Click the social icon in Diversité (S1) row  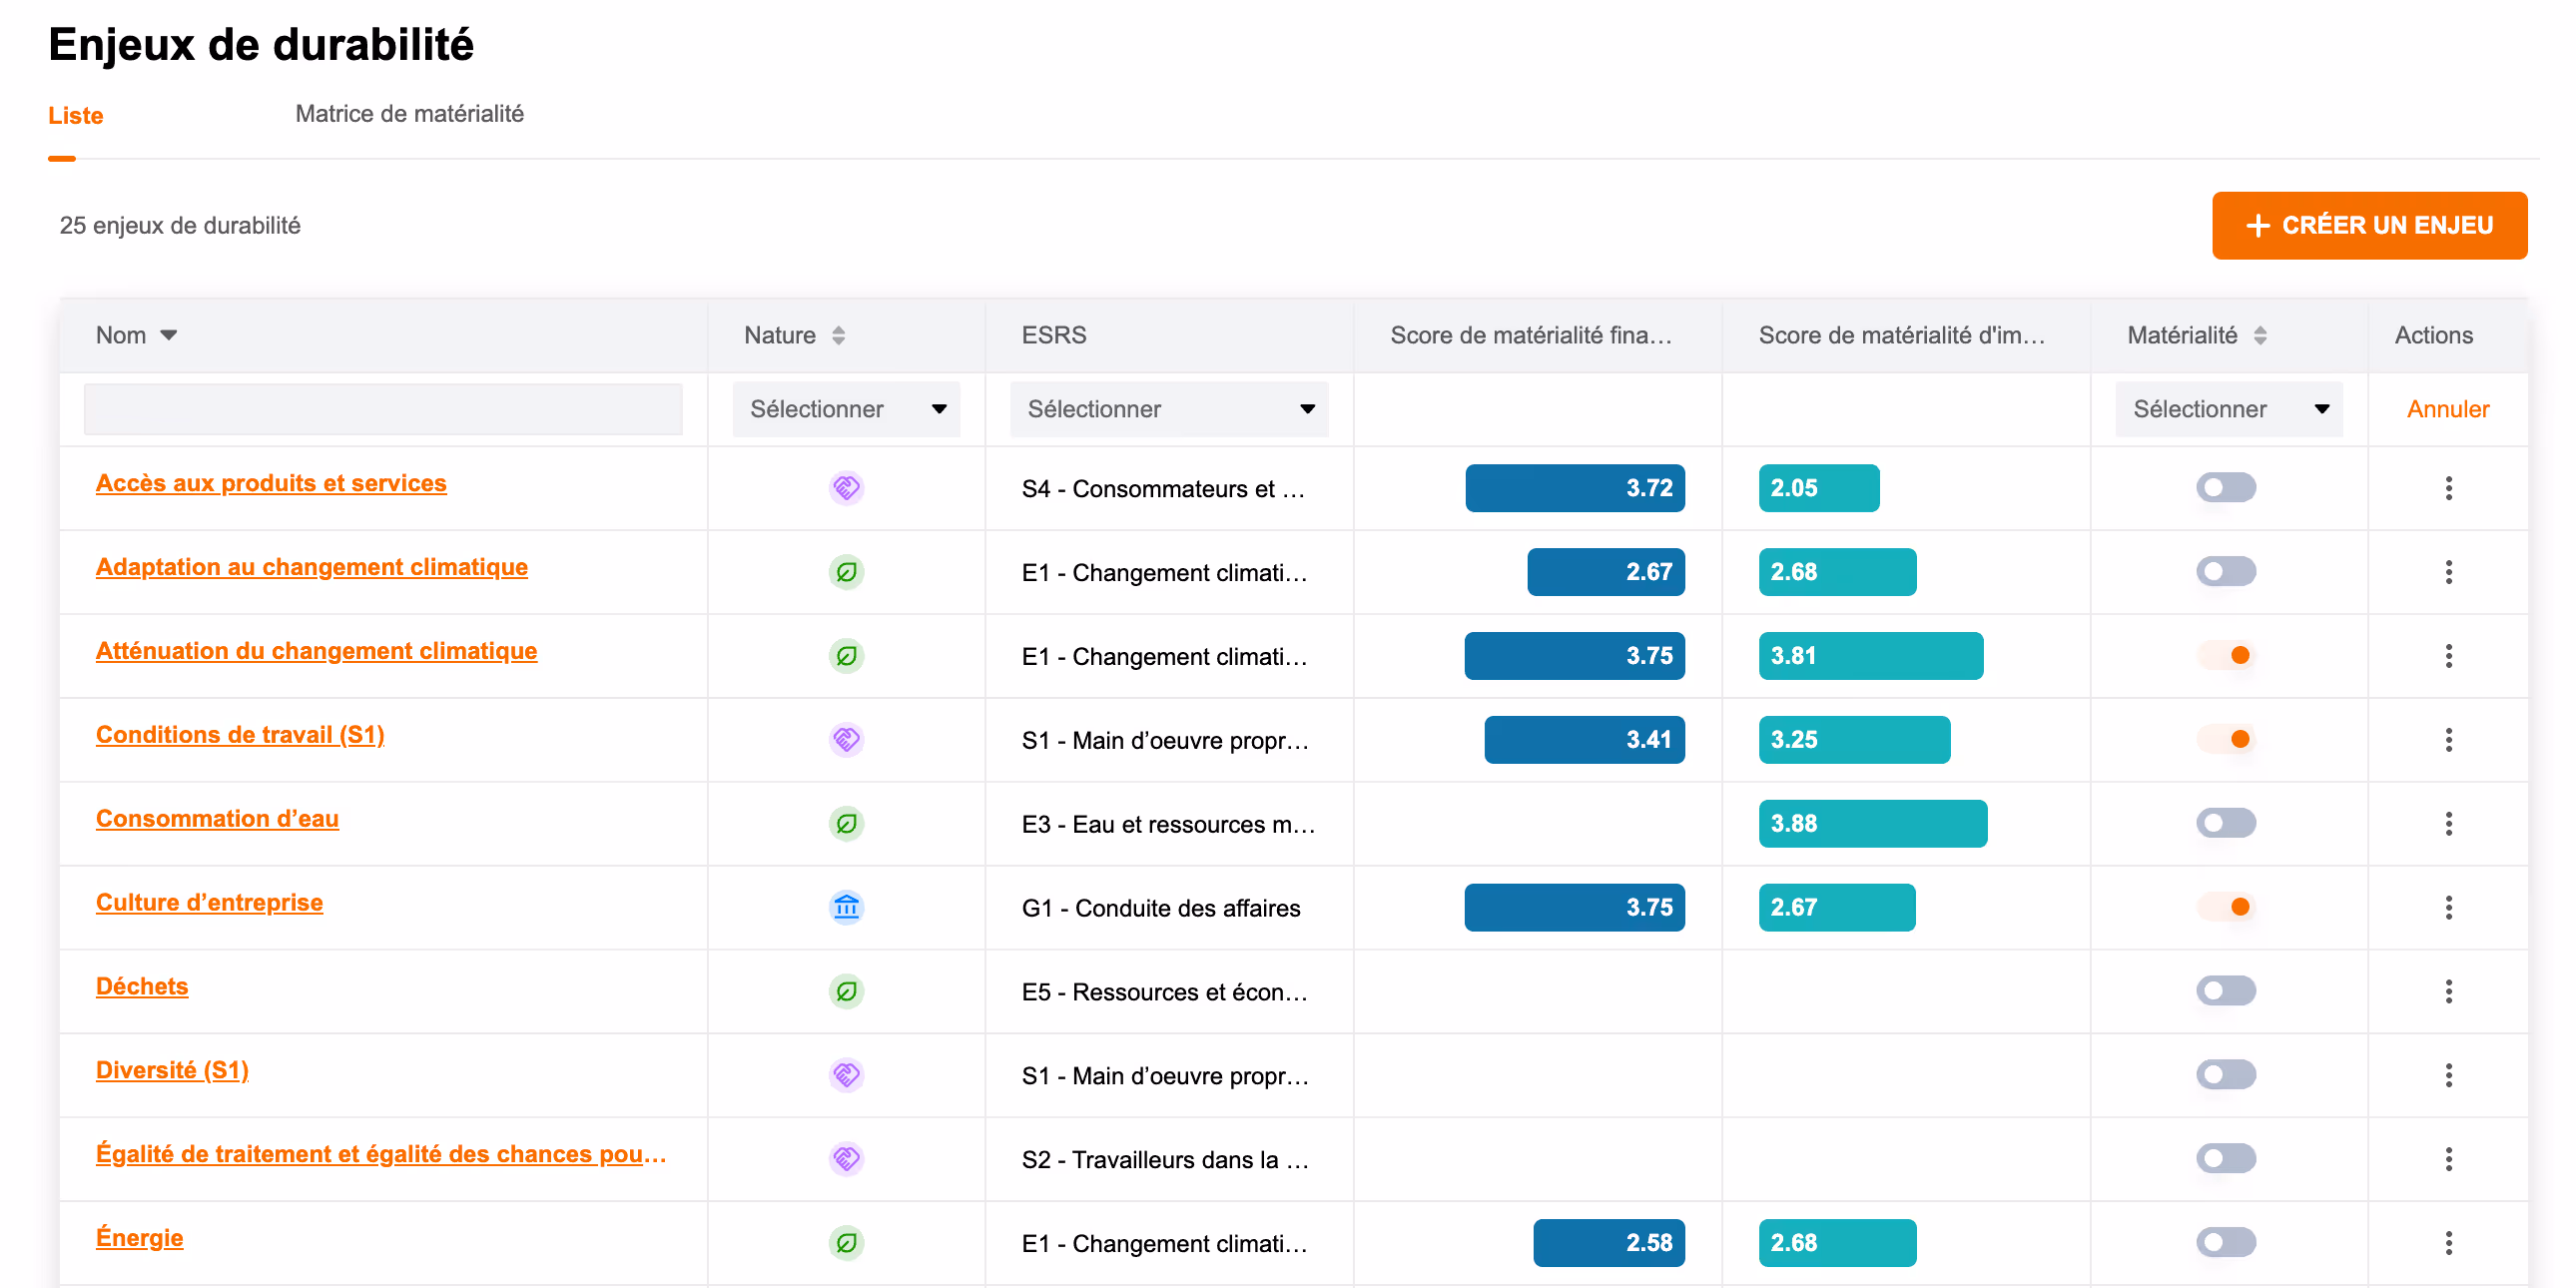click(846, 1076)
